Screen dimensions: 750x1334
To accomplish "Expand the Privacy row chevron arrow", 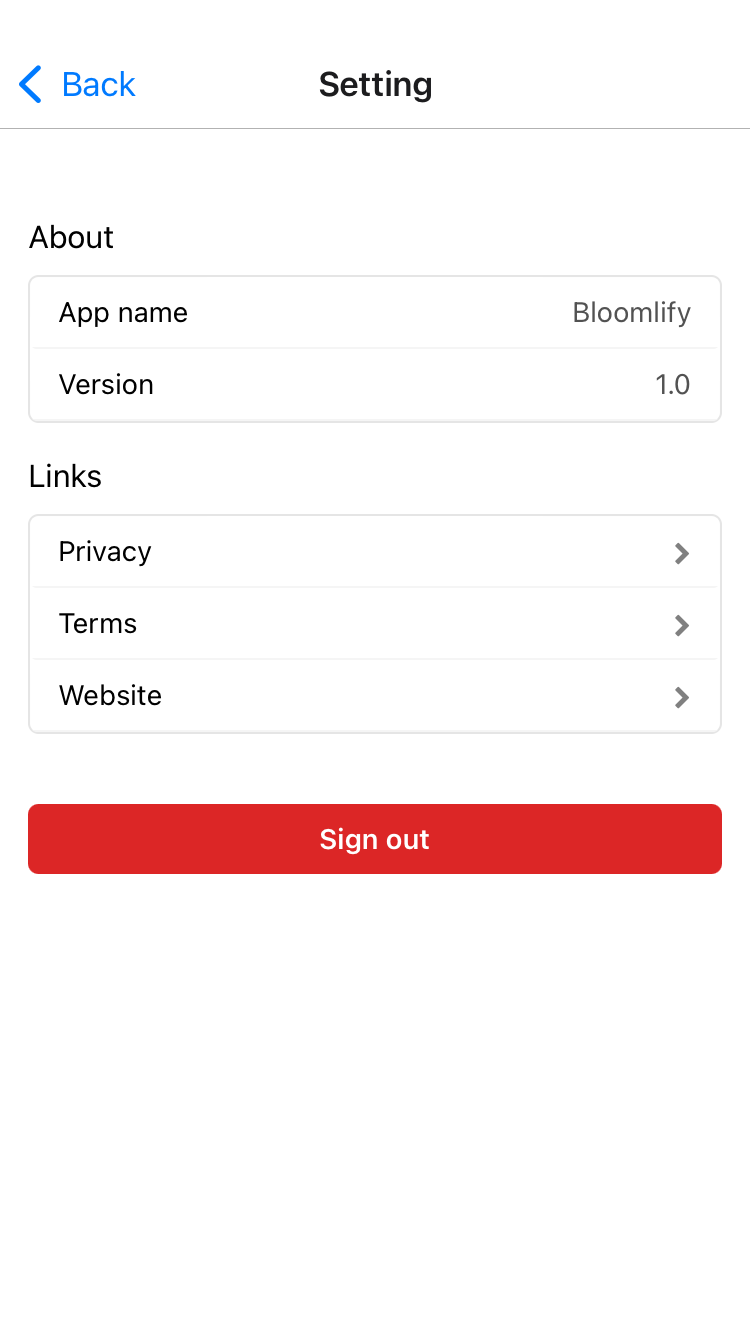I will point(682,553).
